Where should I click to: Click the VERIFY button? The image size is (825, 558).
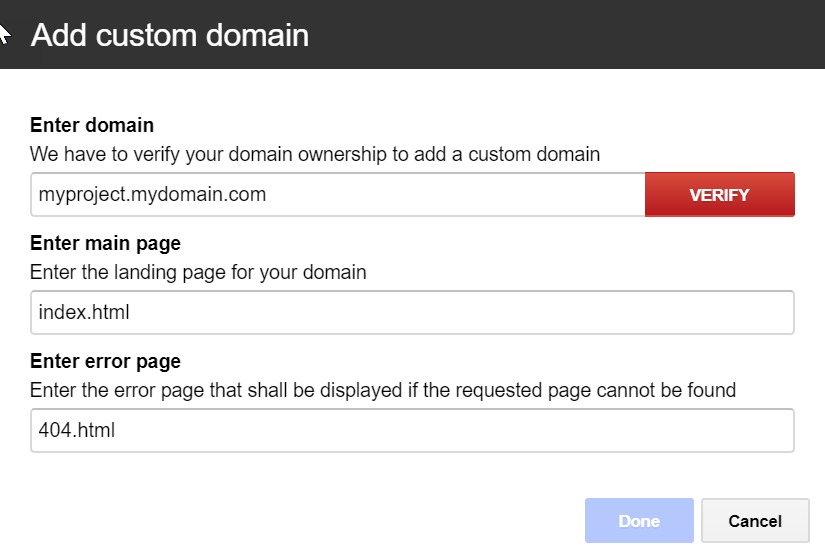coord(719,195)
